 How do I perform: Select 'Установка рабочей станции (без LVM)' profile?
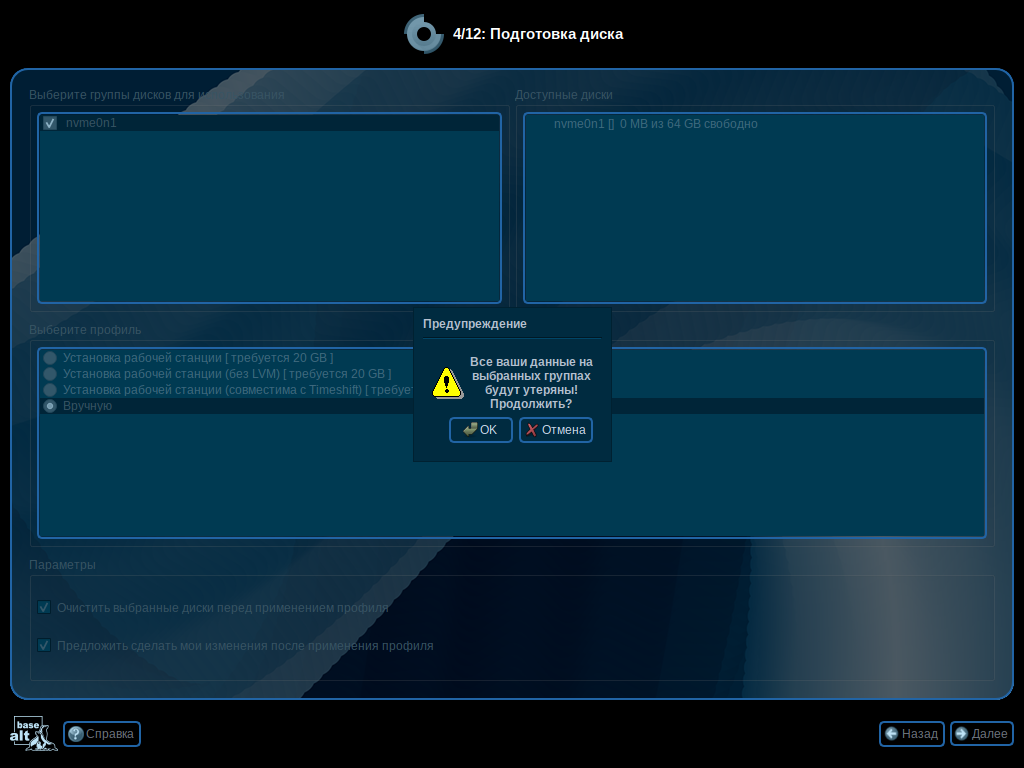click(50, 373)
